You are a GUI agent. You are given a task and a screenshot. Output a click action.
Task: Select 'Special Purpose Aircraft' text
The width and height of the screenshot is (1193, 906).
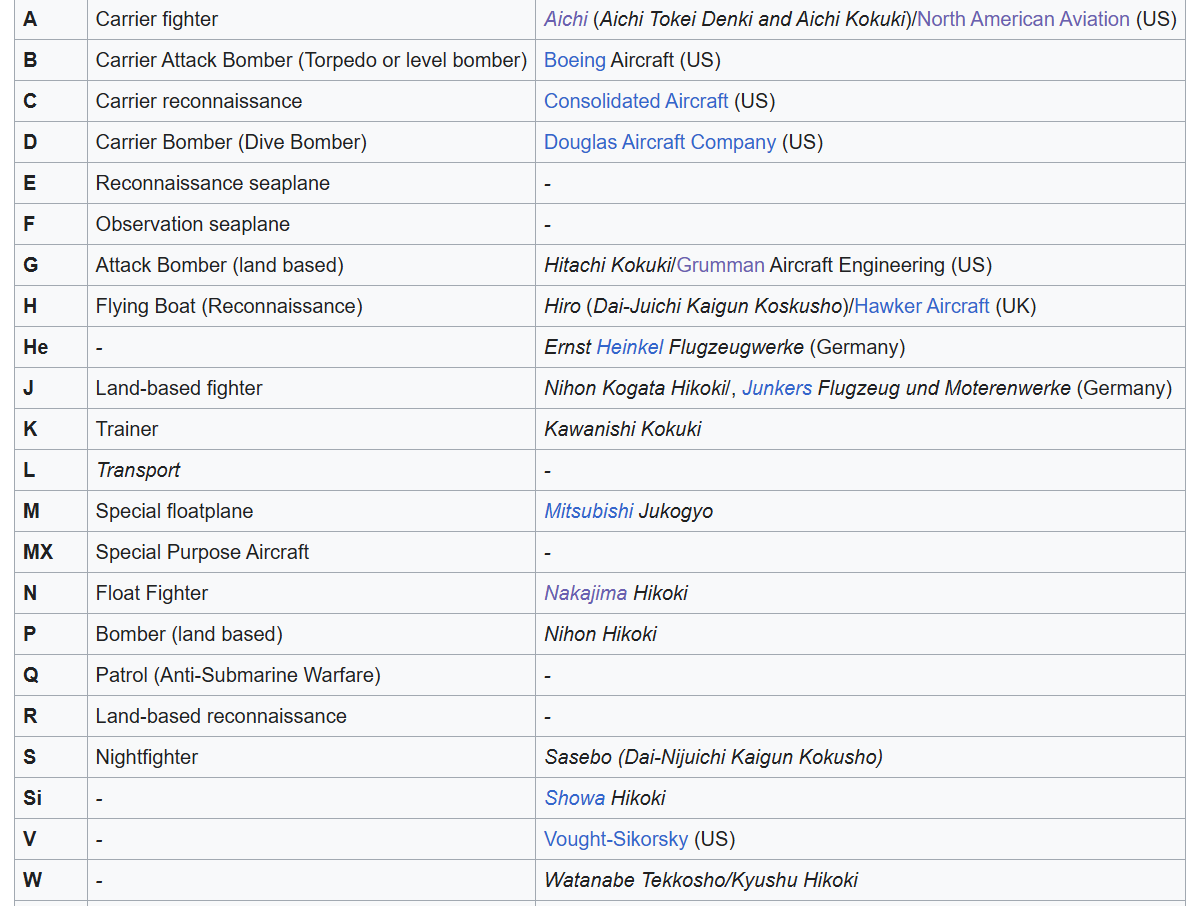point(202,552)
